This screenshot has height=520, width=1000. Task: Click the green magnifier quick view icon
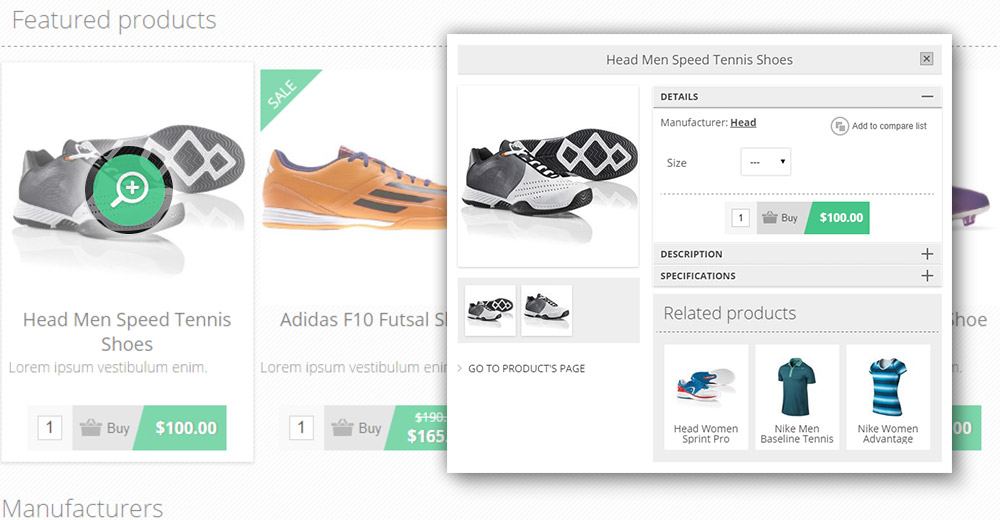click(x=131, y=186)
